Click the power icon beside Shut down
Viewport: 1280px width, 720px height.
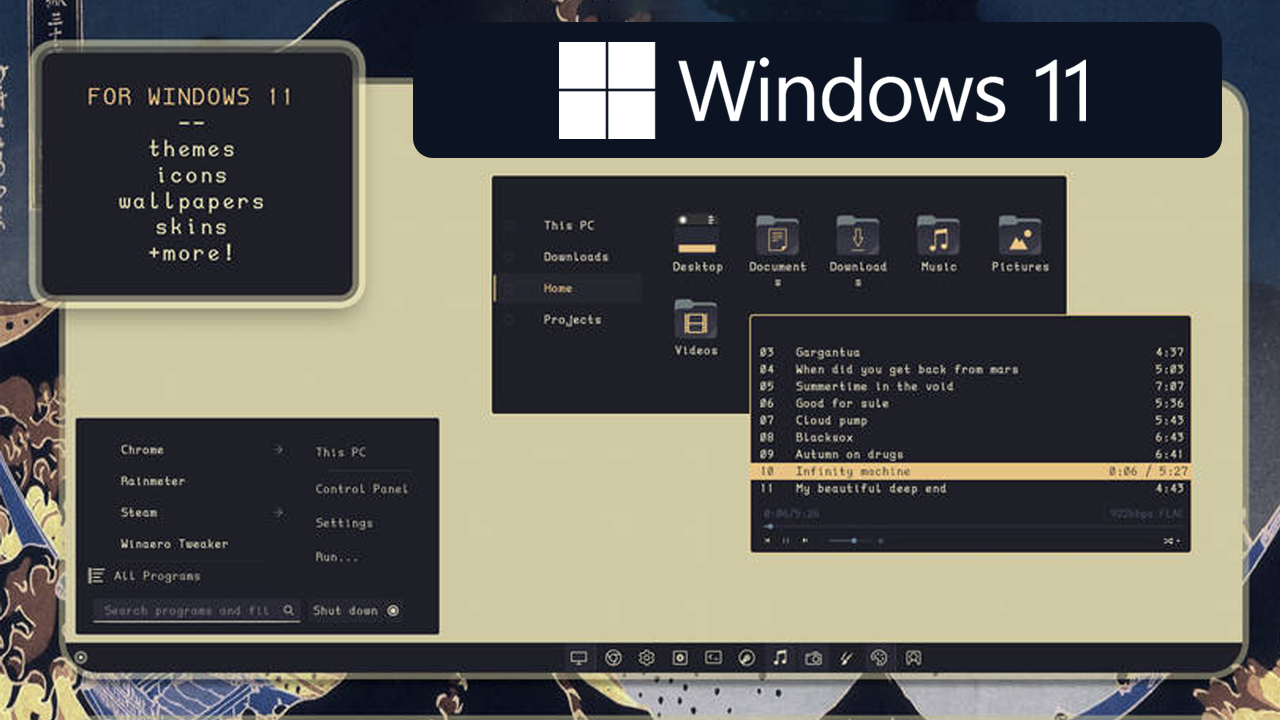[x=393, y=610]
